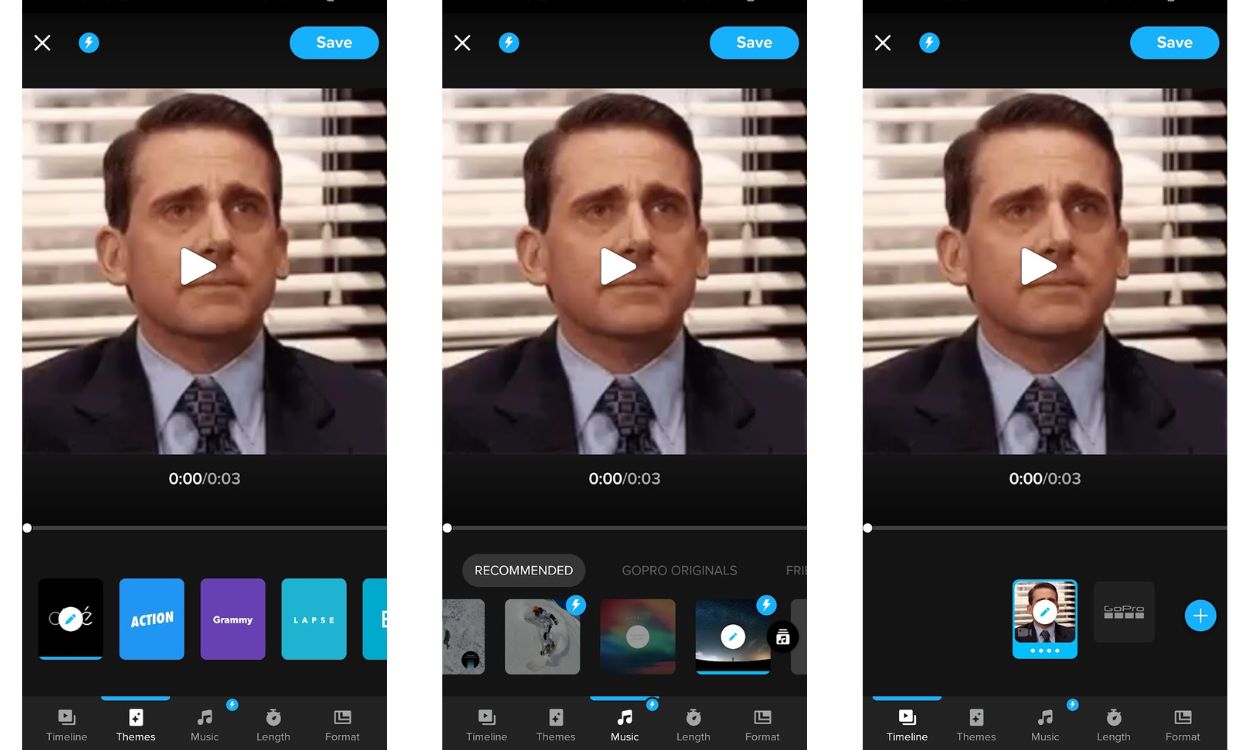This screenshot has height=750, width=1250.
Task: Select the snowboarding song thumbnail
Action: 542,637
